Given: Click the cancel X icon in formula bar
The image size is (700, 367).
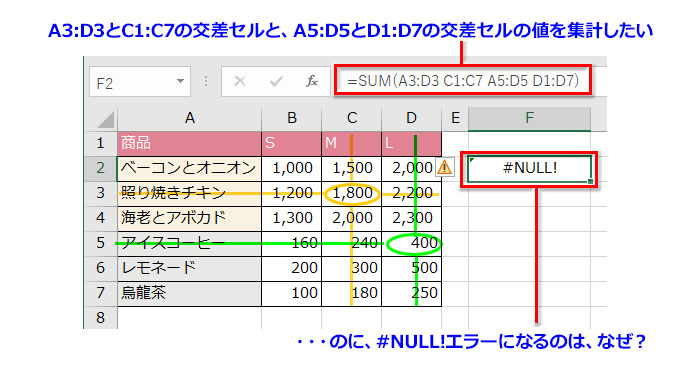Looking at the screenshot, I should click(240, 81).
